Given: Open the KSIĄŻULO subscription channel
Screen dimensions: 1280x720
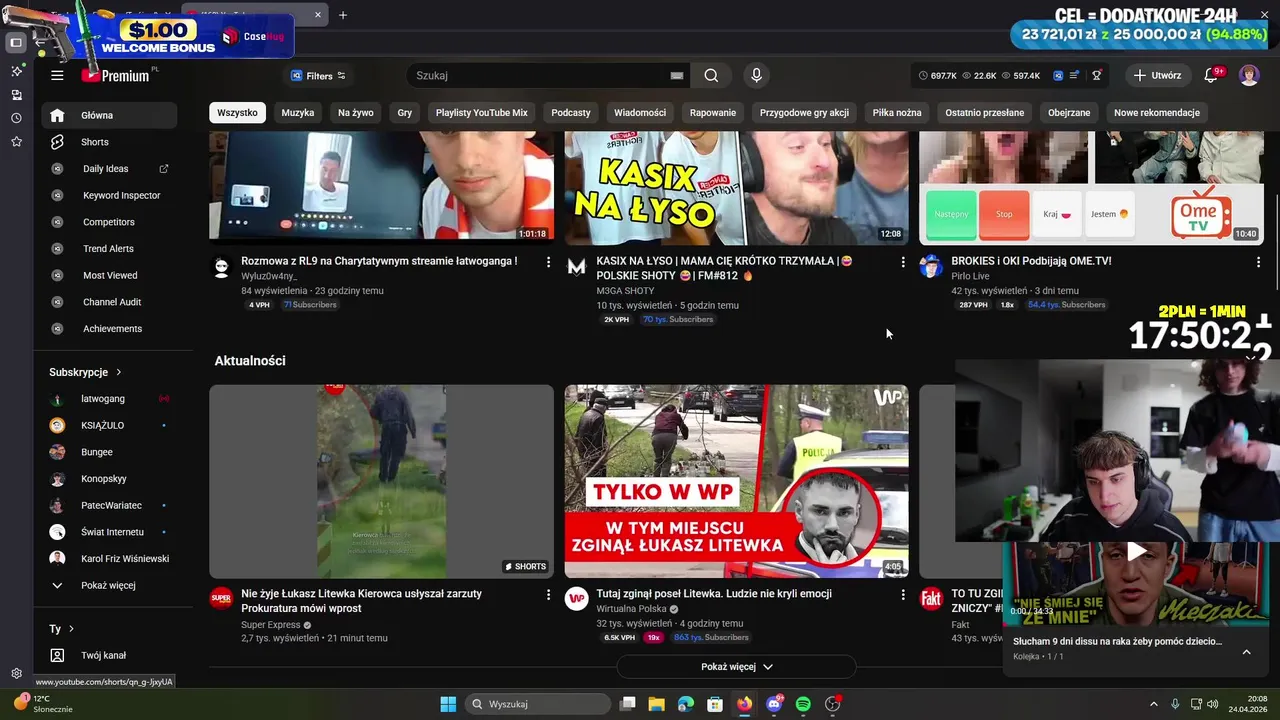Looking at the screenshot, I should click(110, 425).
